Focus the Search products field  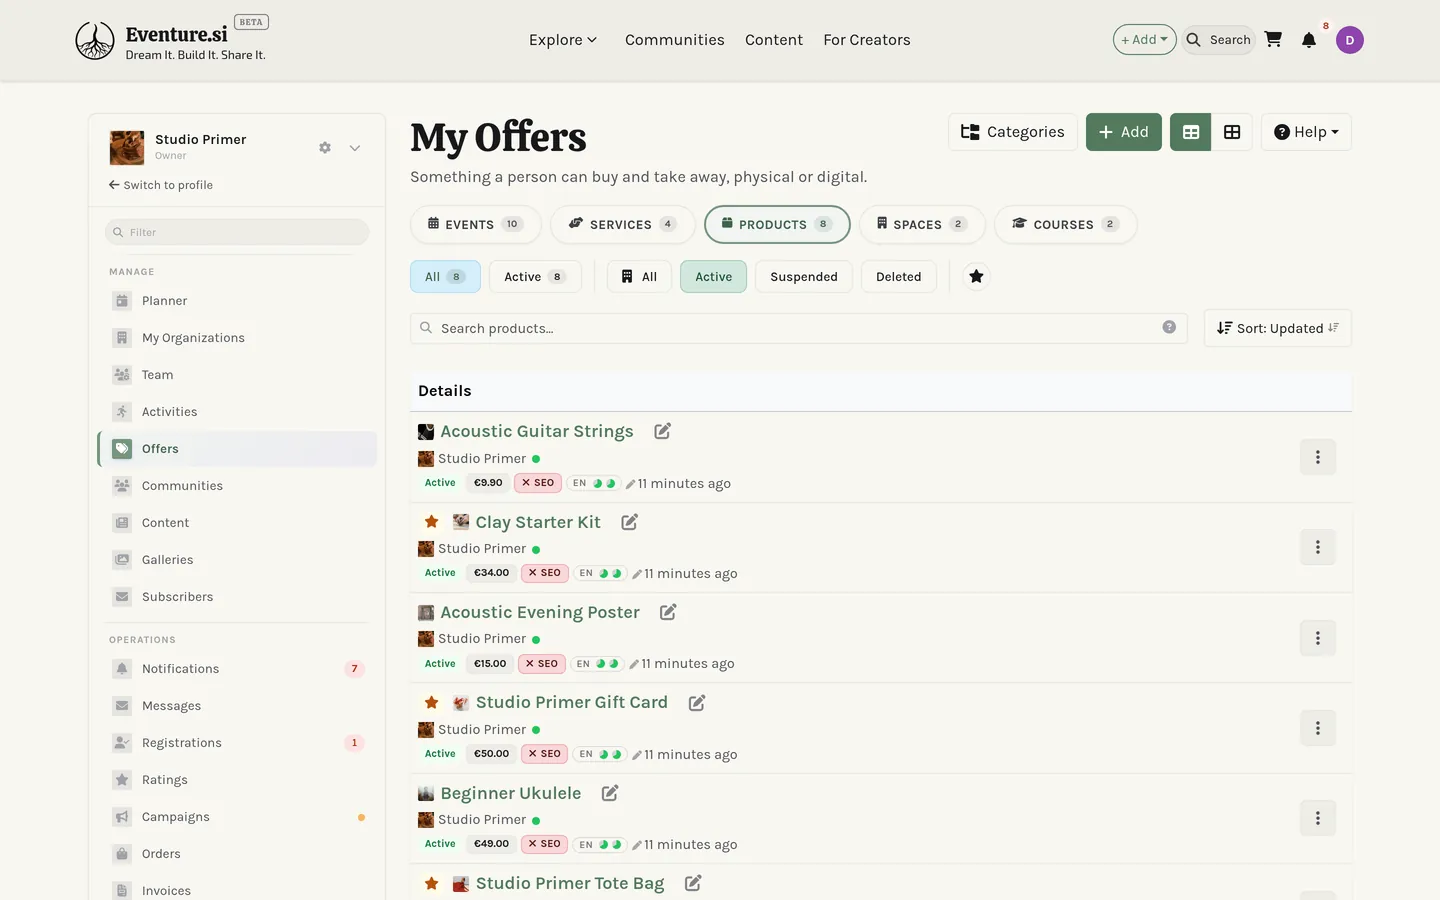pyautogui.click(x=799, y=328)
